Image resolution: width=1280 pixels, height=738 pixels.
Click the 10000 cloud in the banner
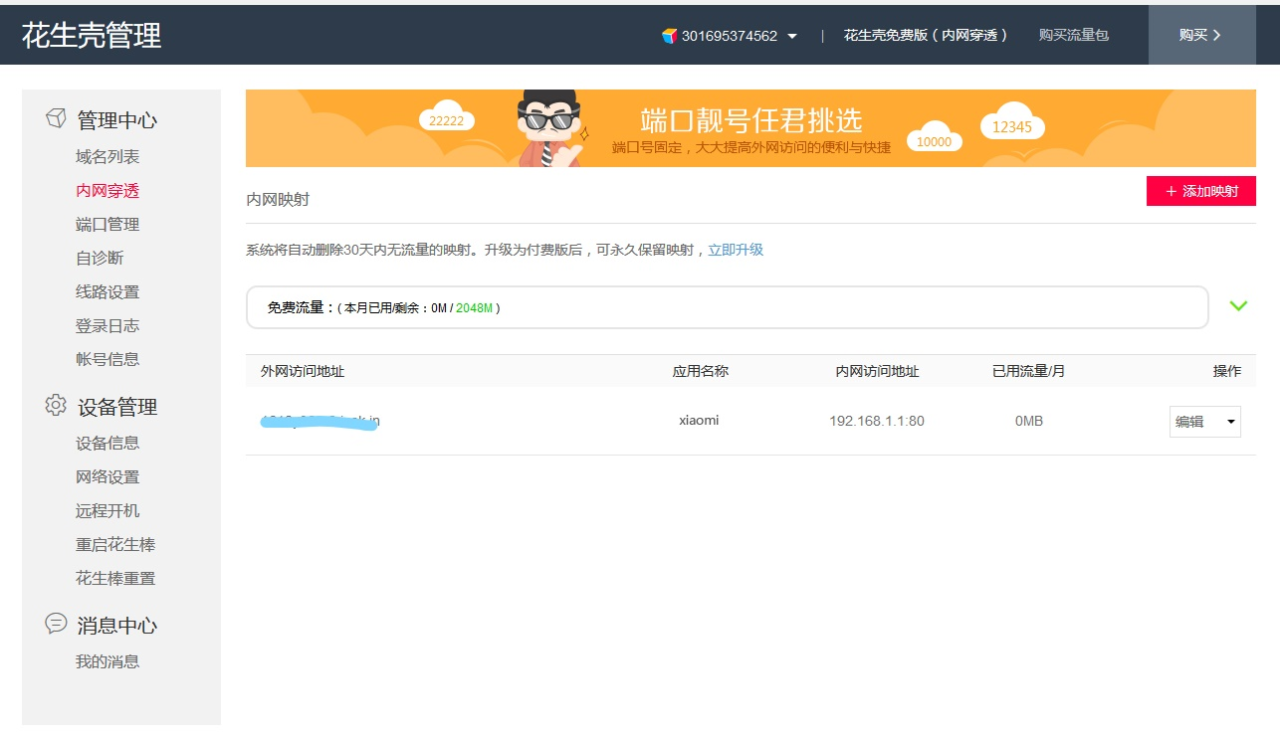tap(934, 141)
